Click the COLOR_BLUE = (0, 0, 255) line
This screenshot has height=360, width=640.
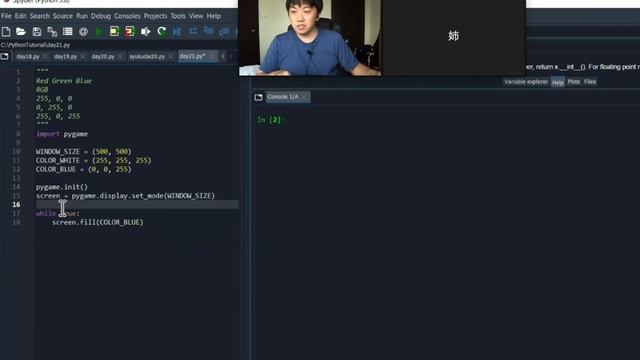pos(84,169)
